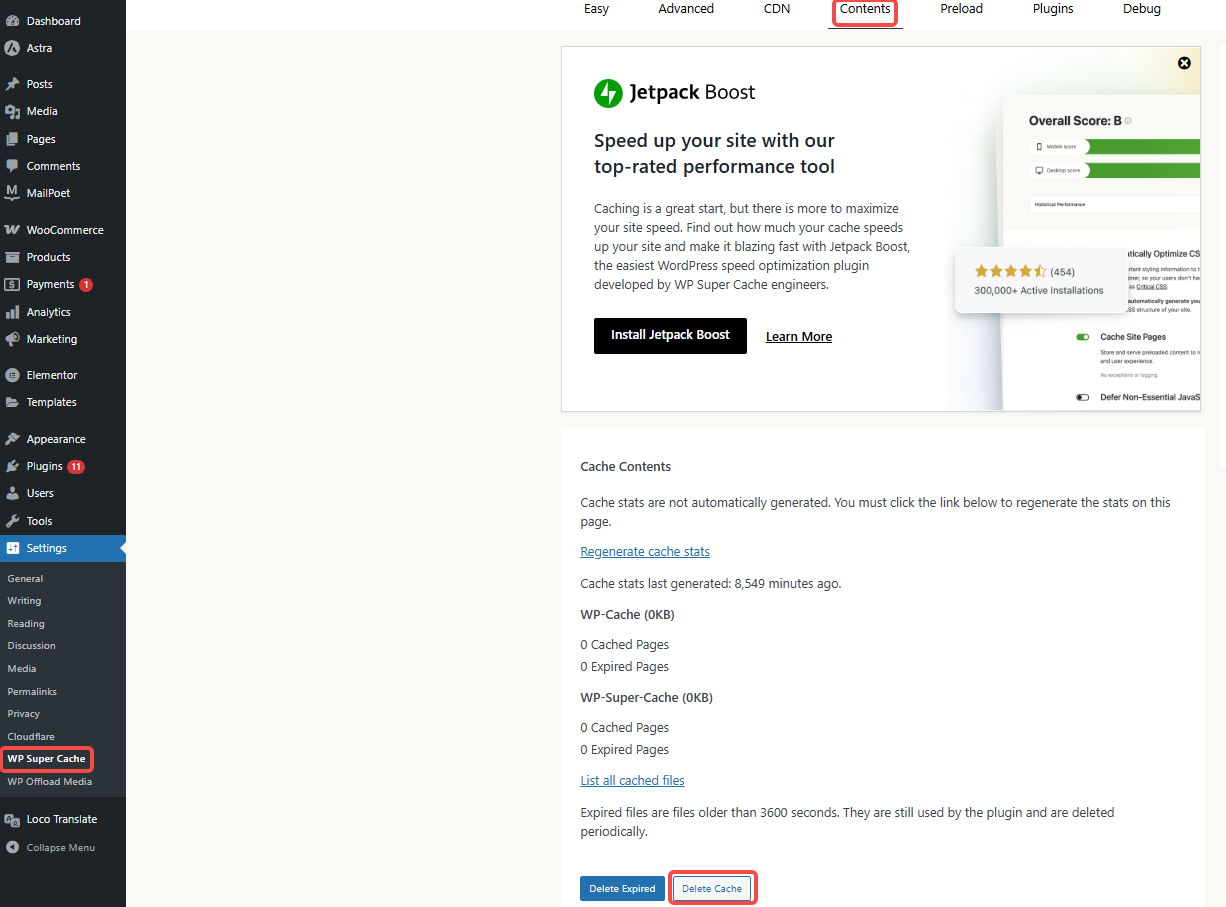This screenshot has height=907, width=1226.
Task: Click the Install Jetpack Boost button
Action: pyautogui.click(x=670, y=335)
